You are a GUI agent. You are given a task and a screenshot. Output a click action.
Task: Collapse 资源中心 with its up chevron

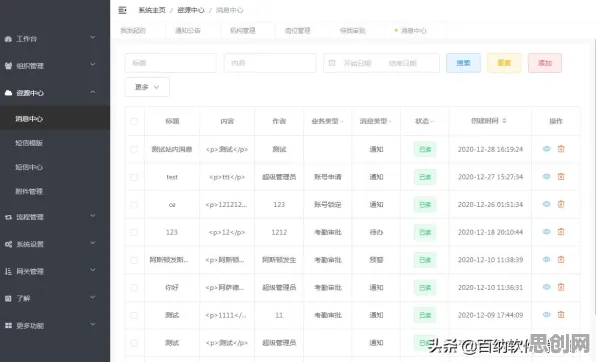click(x=92, y=92)
